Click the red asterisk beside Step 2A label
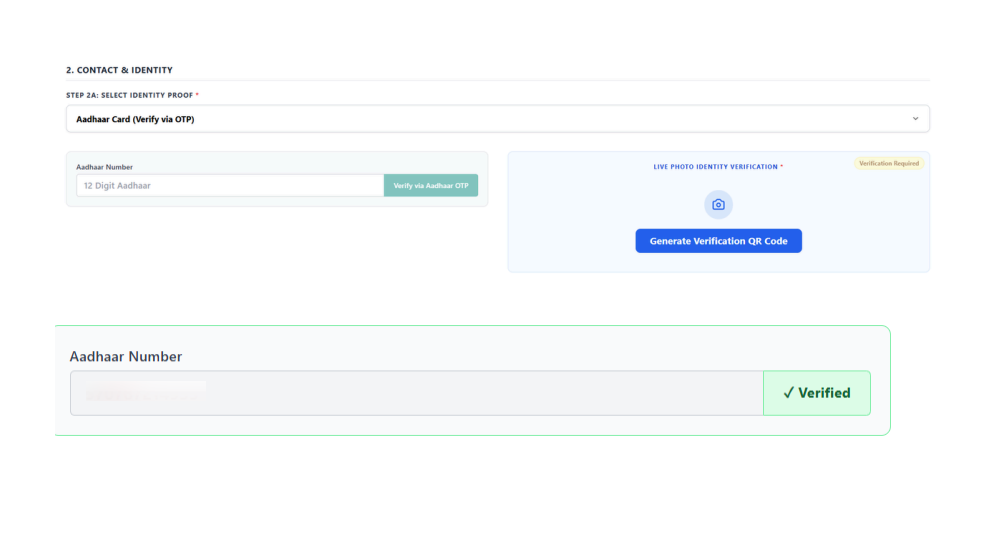Viewport: 986px width, 550px height. pos(197,95)
